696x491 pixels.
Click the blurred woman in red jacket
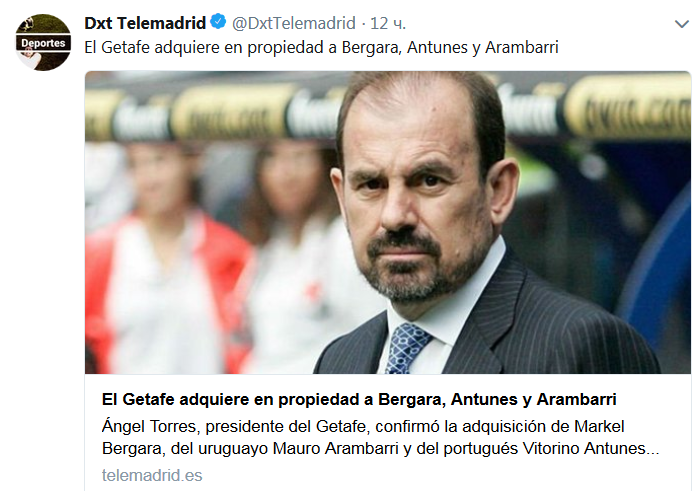pyautogui.click(x=162, y=262)
